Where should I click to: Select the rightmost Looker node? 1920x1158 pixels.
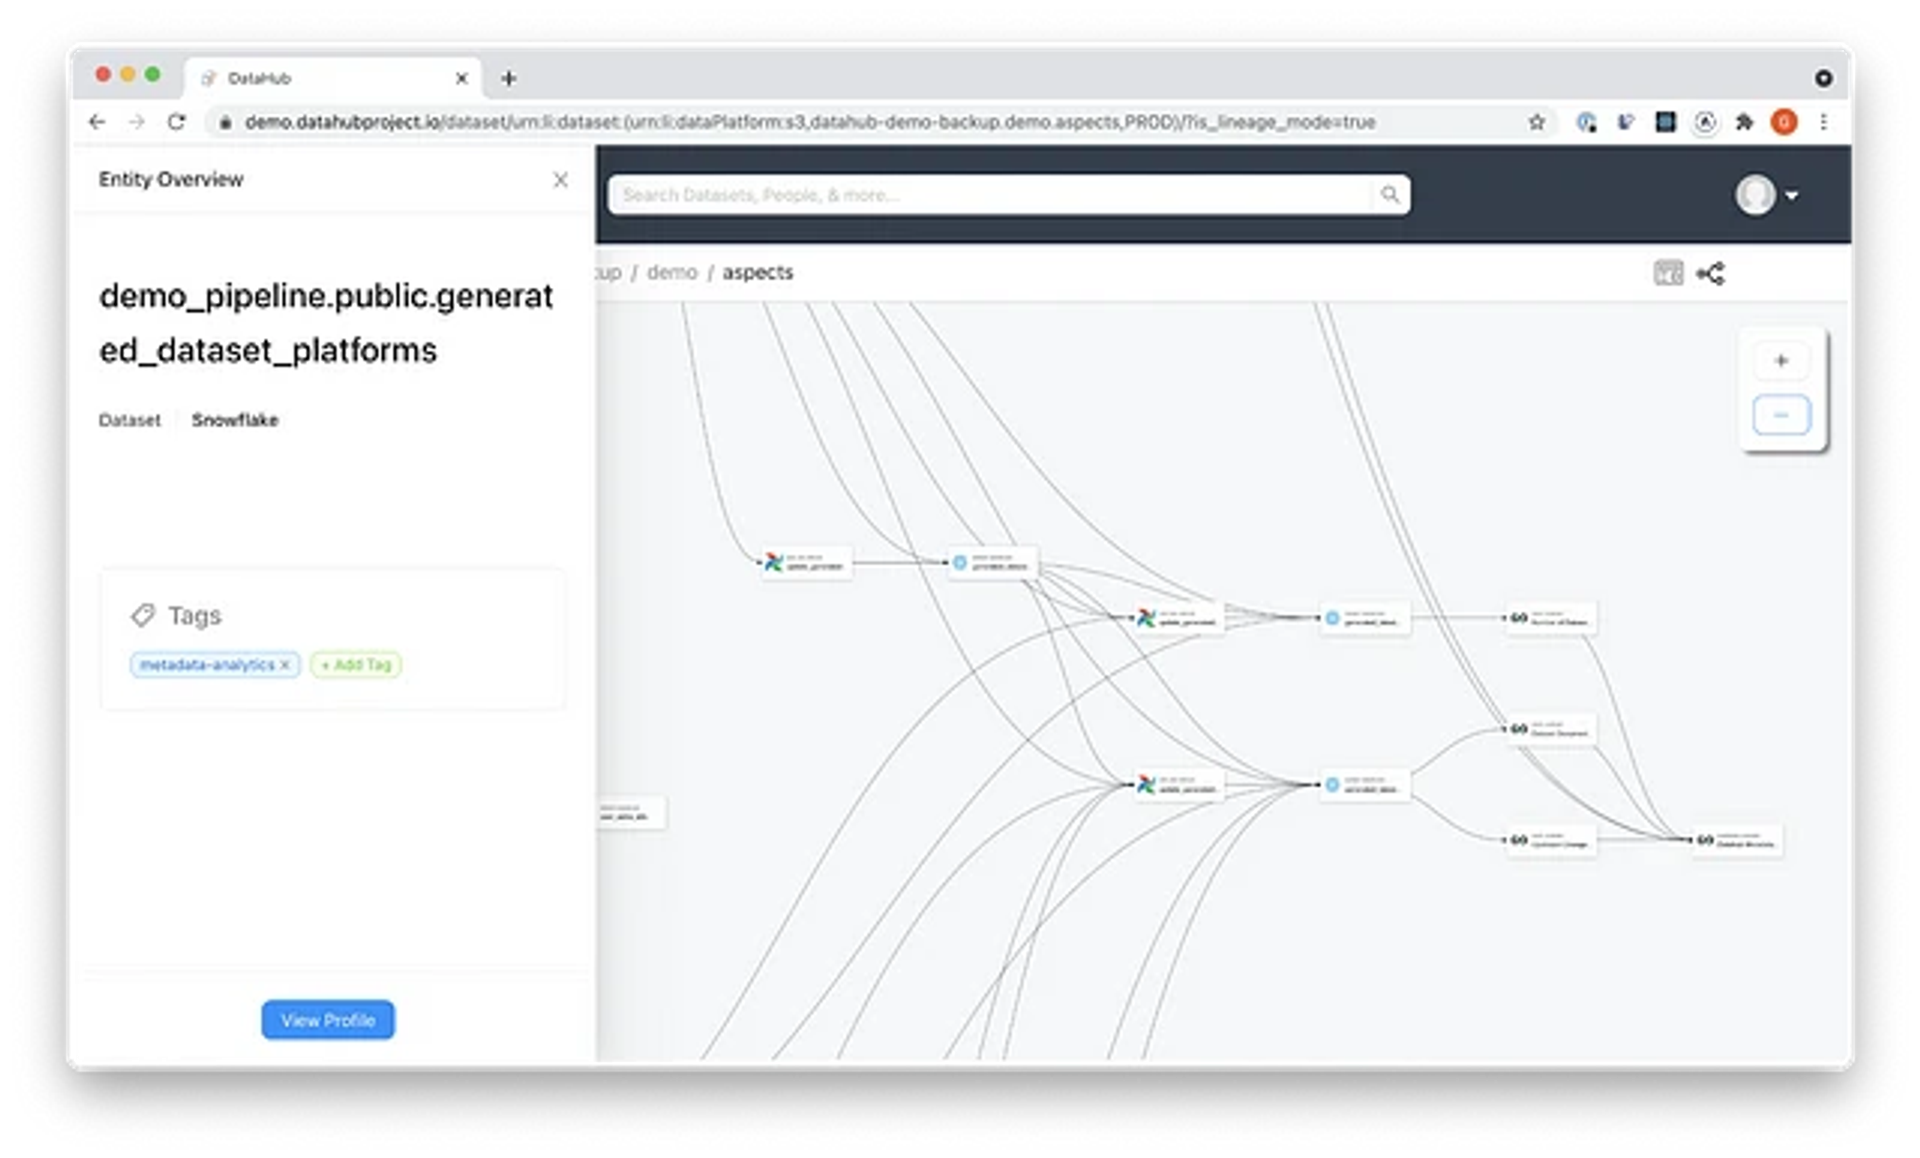1736,840
